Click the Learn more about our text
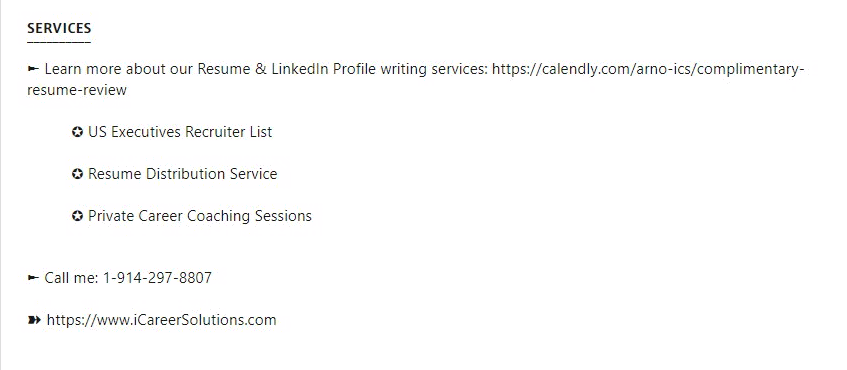Screen dimensions: 847x370 (x=119, y=70)
